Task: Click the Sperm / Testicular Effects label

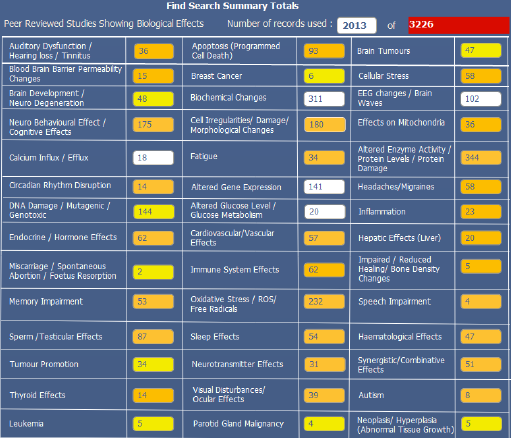Action: (56, 337)
